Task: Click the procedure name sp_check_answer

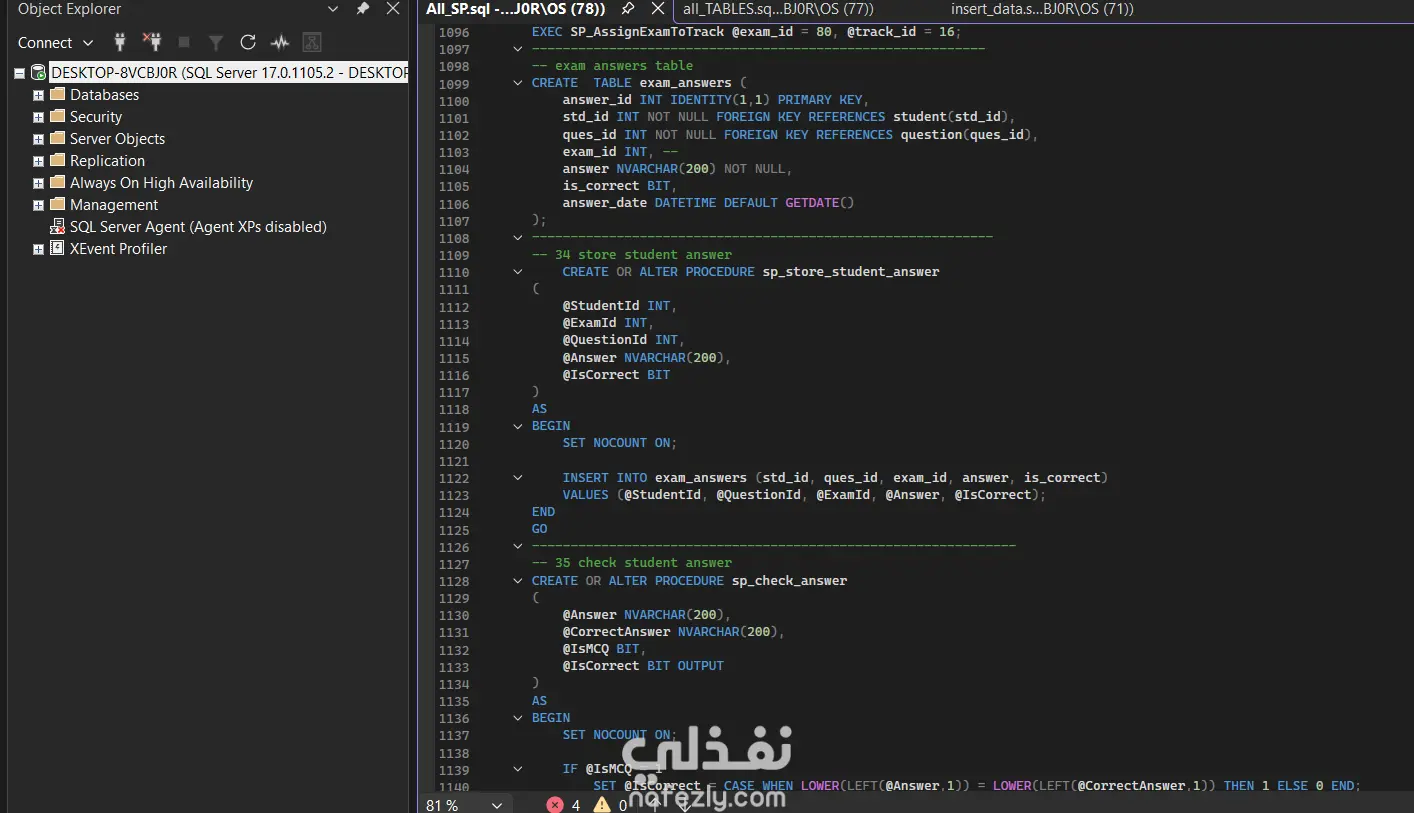Action: coord(789,580)
